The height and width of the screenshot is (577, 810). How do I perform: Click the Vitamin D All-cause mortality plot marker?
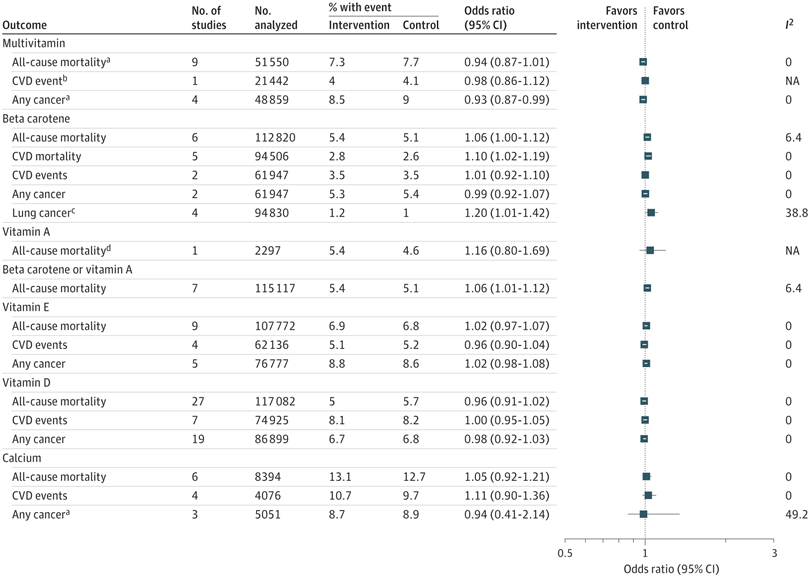pyautogui.click(x=644, y=401)
